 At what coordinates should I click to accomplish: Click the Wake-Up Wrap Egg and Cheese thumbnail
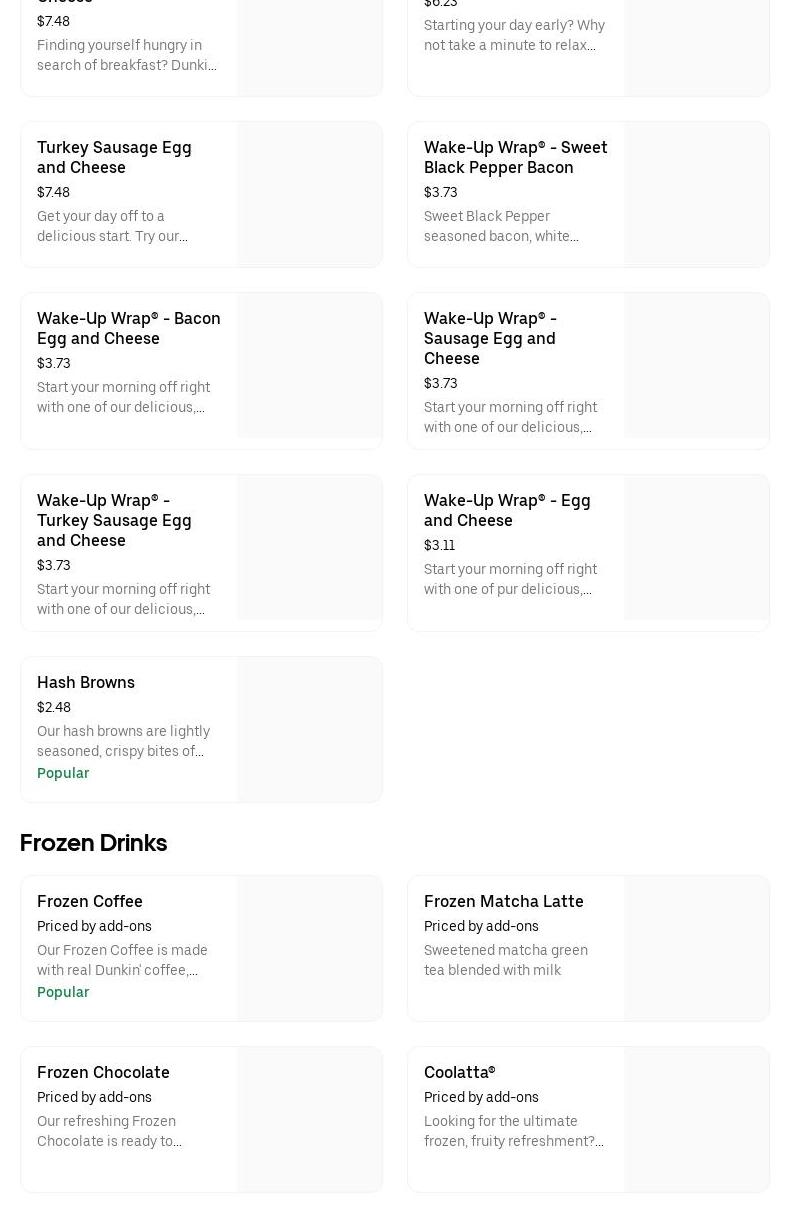pos(696,547)
